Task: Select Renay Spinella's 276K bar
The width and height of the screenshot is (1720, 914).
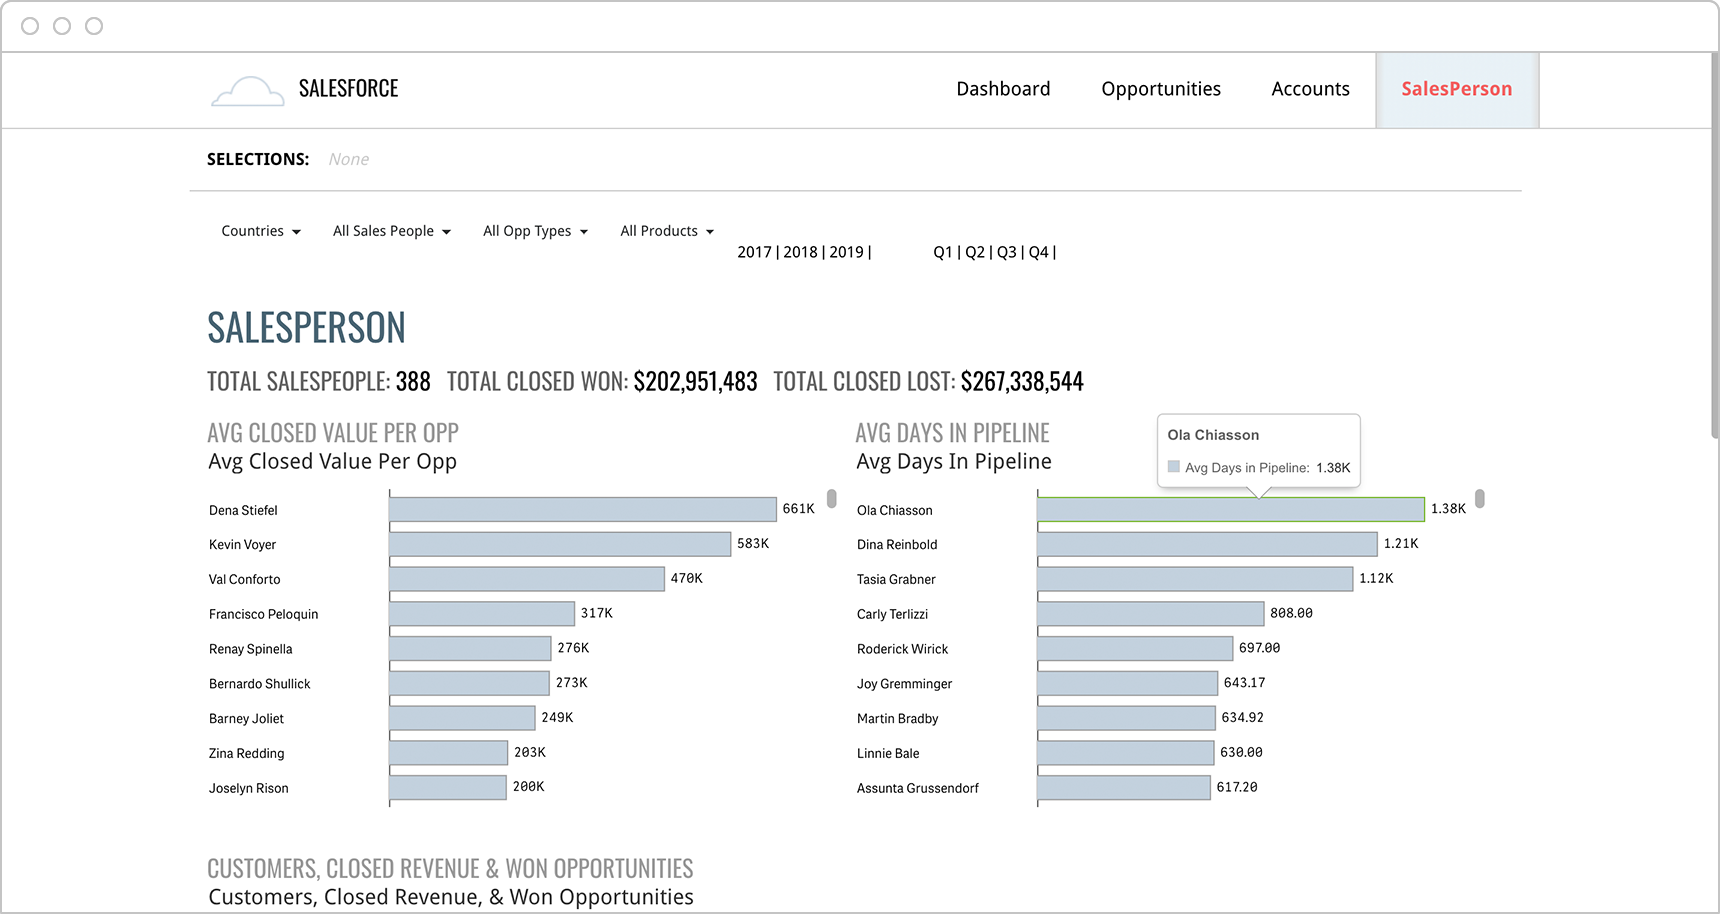Action: (x=470, y=648)
